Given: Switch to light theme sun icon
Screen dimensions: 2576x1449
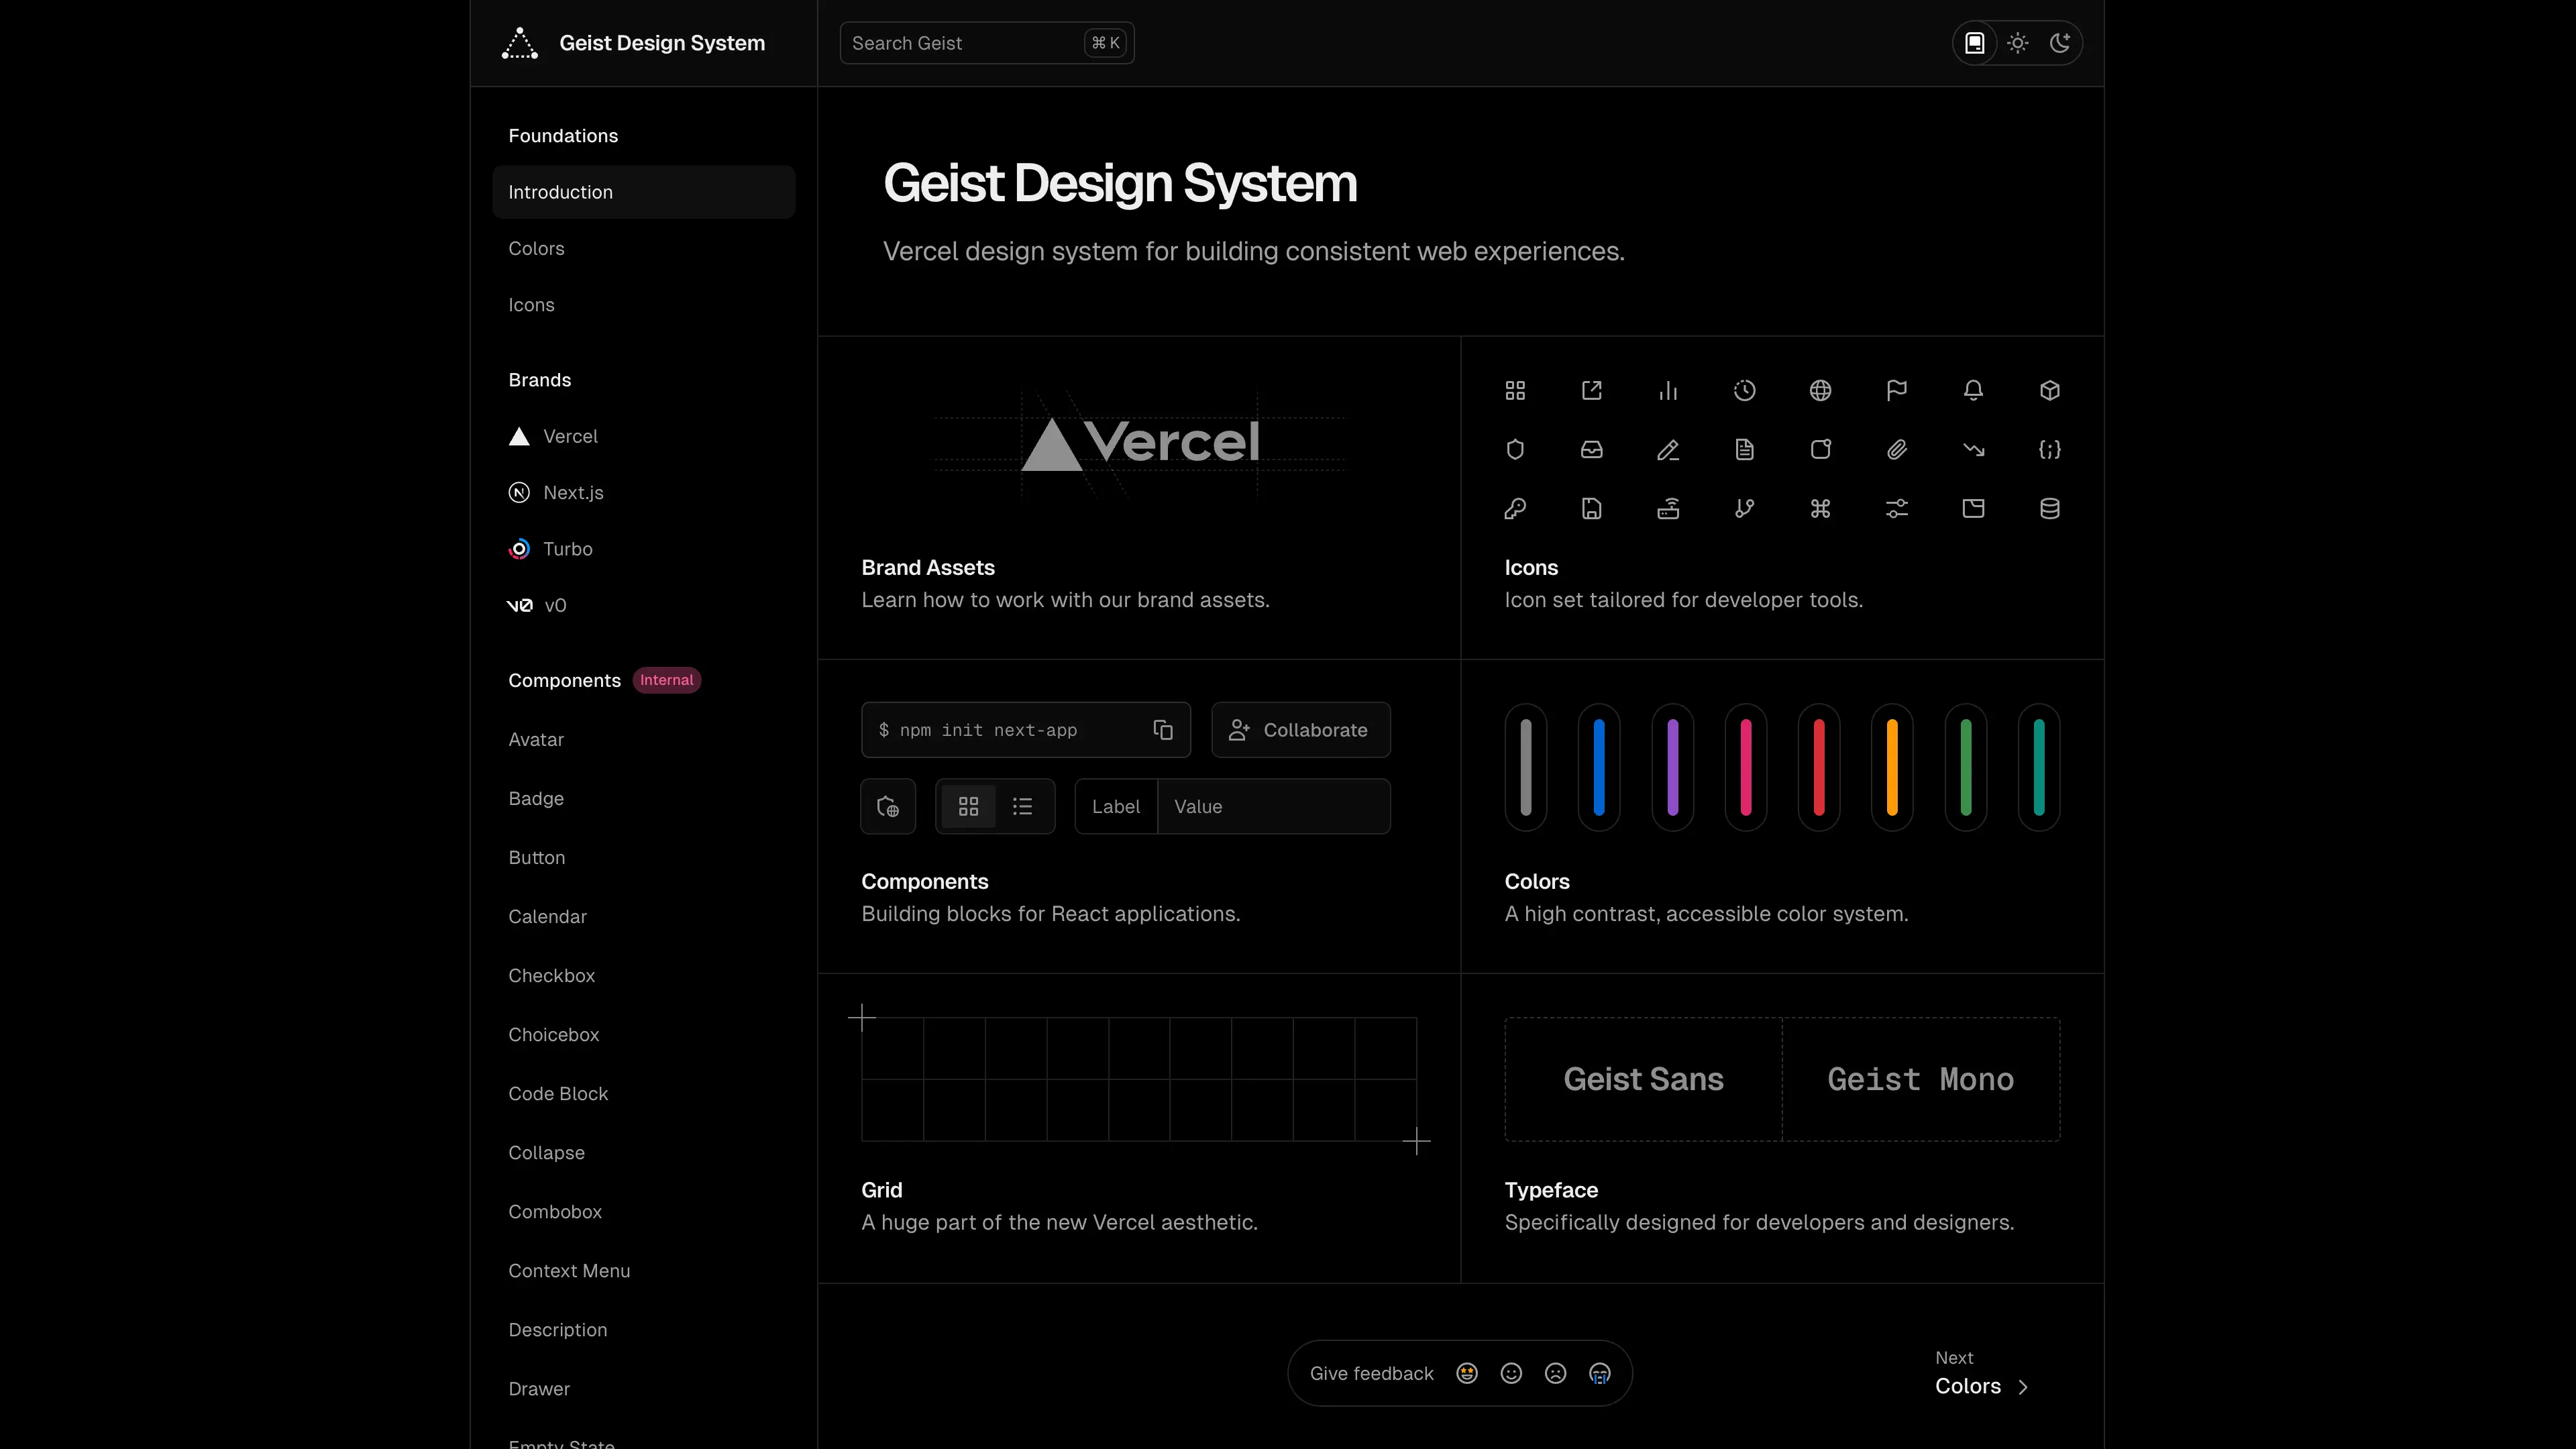Looking at the screenshot, I should tap(2017, 43).
